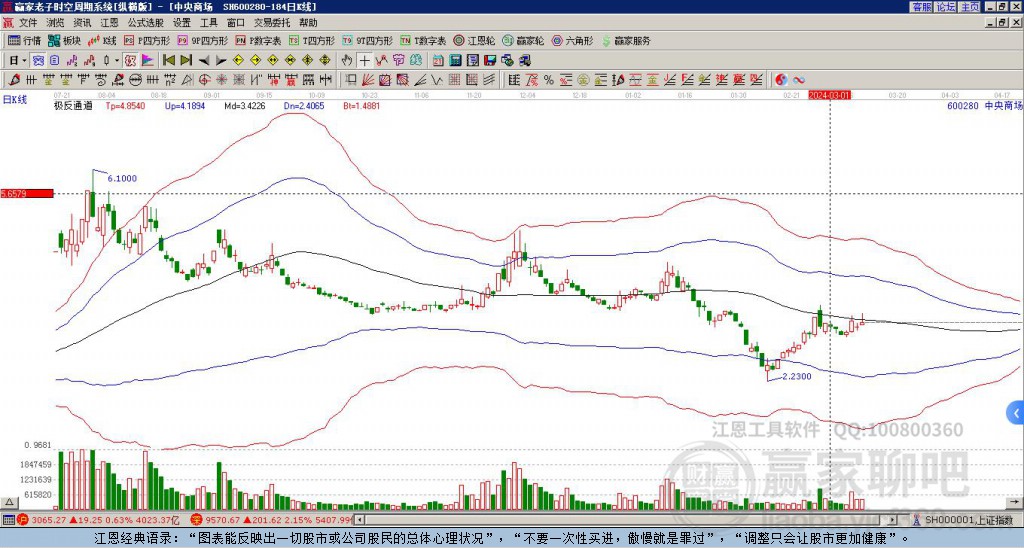
Task: Open 赢家服务 from the toolbar
Action: [626, 40]
